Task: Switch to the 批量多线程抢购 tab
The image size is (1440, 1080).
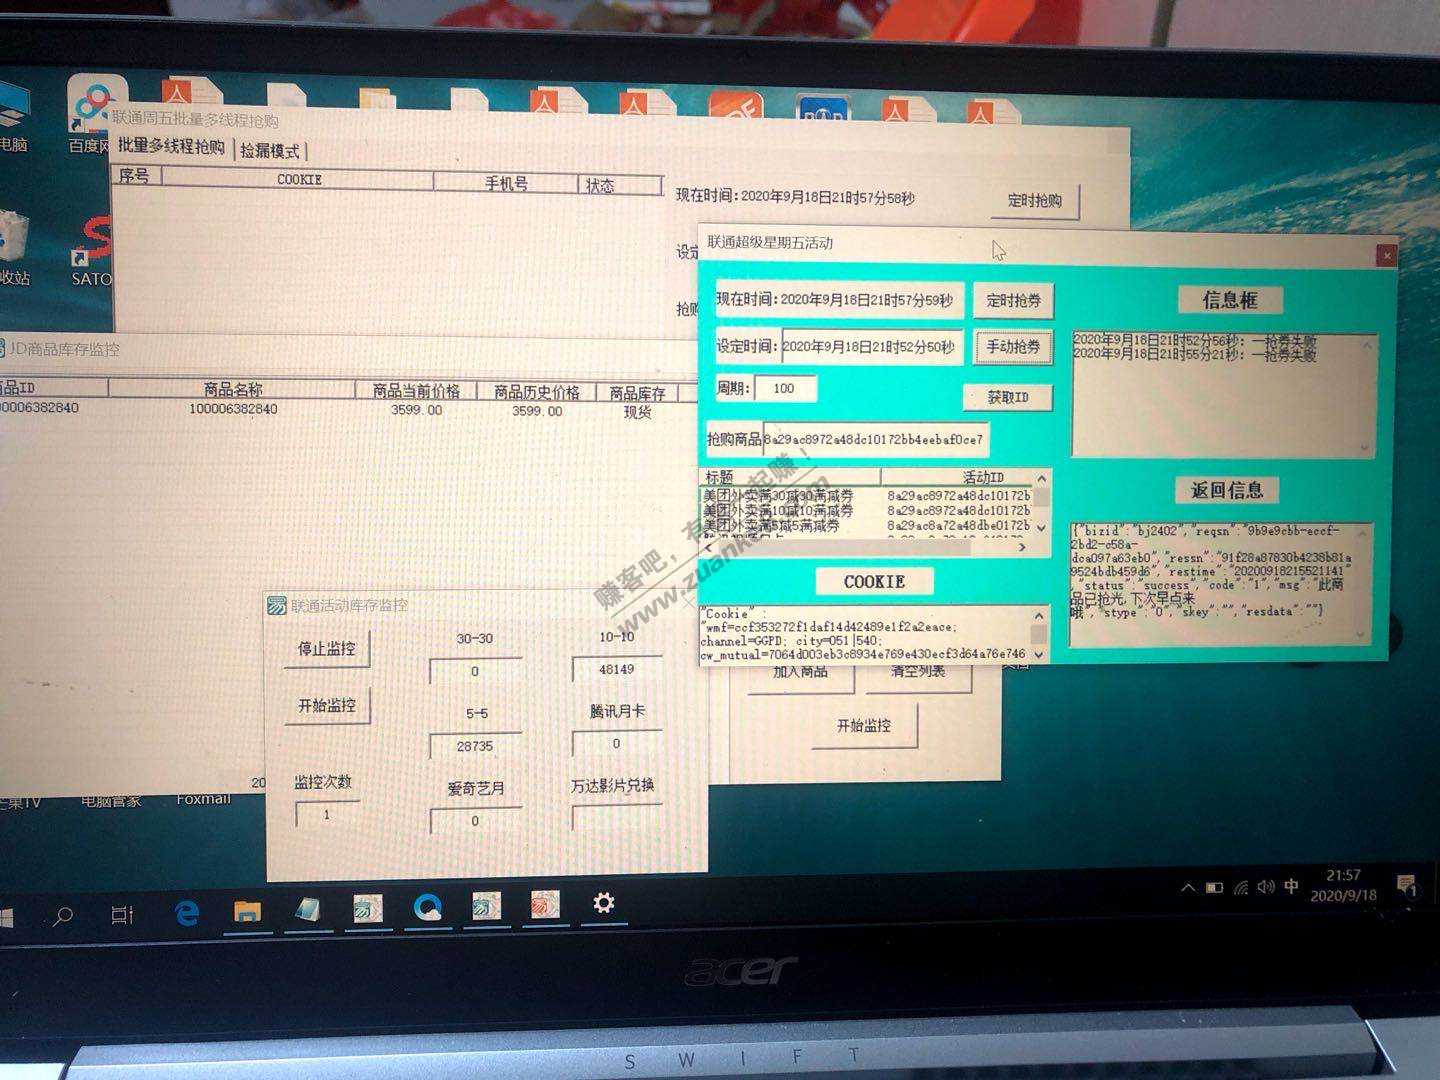Action: coord(172,146)
